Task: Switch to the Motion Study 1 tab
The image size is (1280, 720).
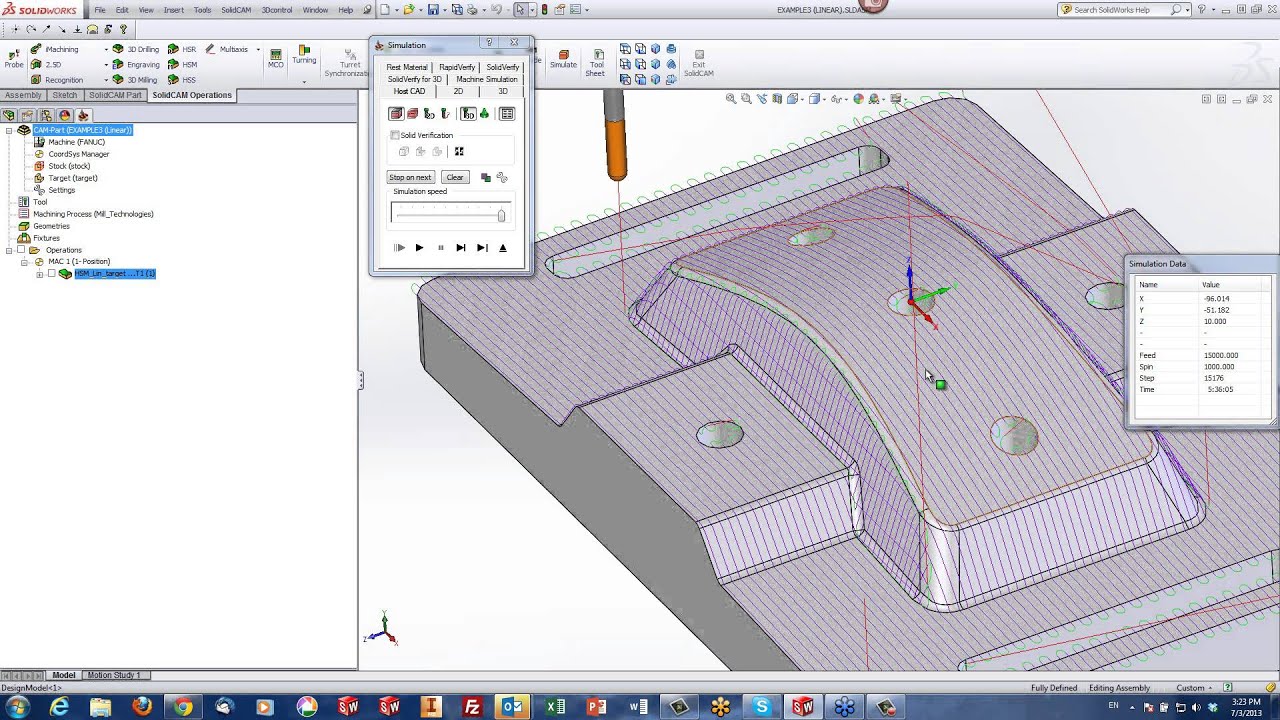Action: 113,675
